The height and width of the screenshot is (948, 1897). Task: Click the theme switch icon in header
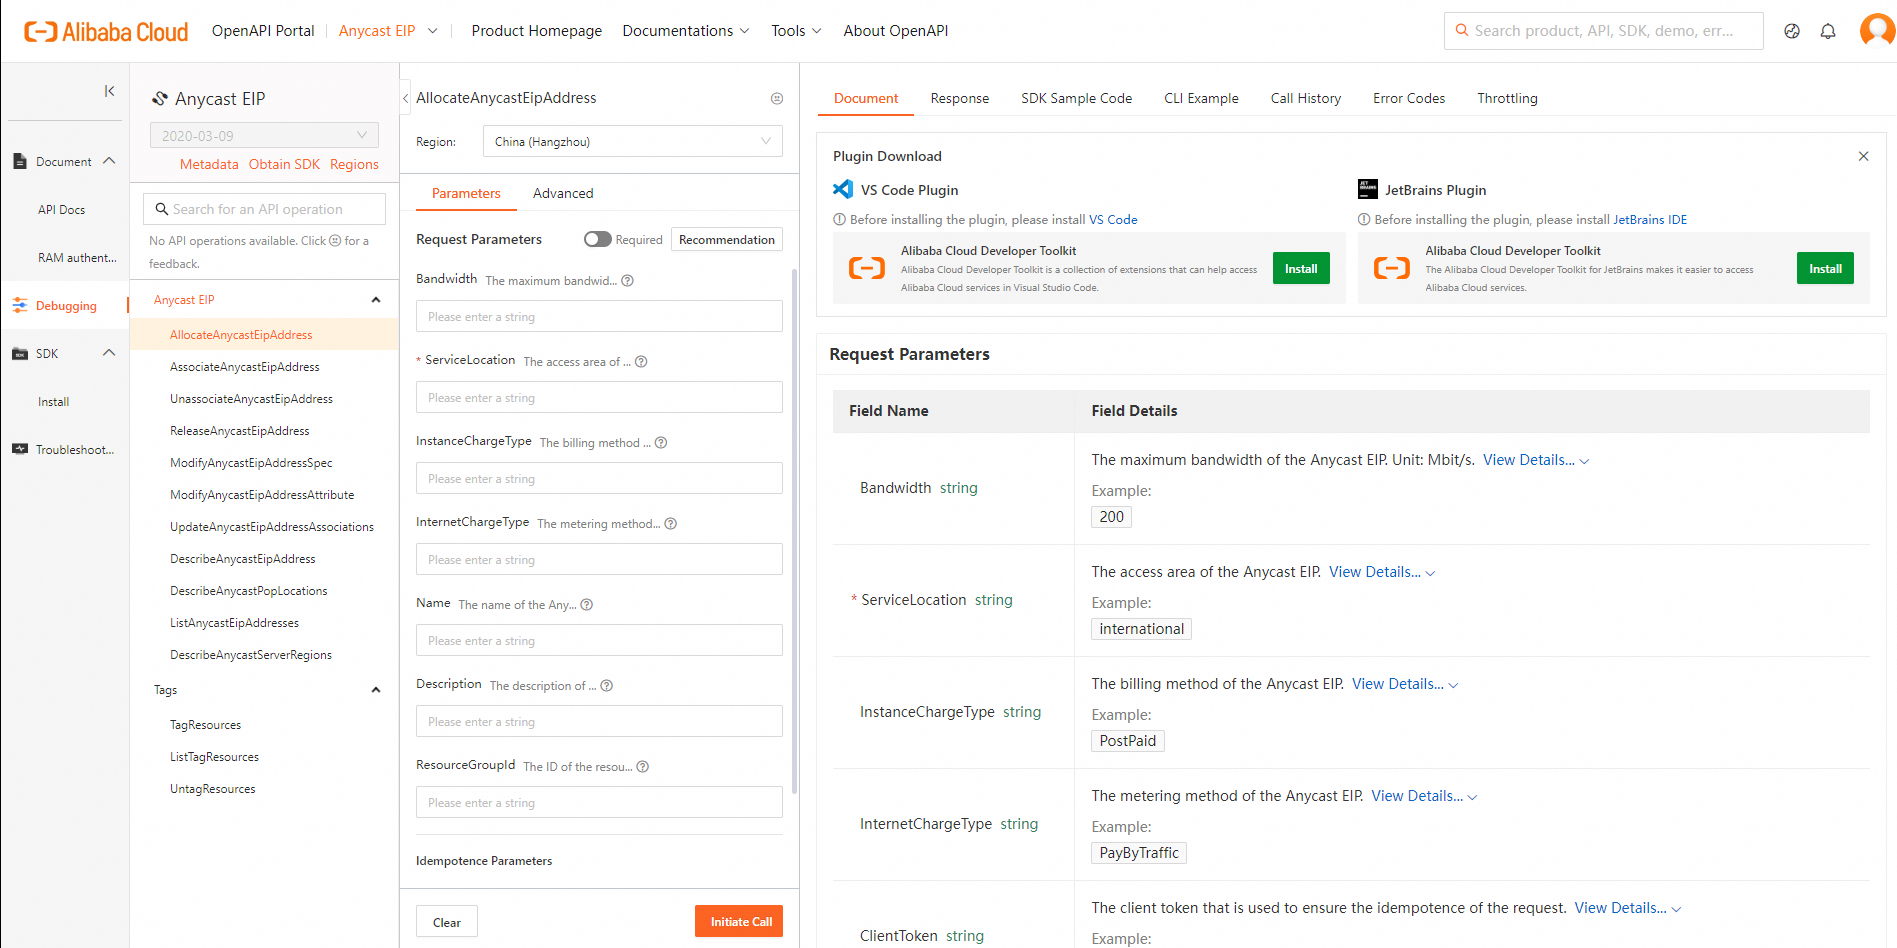[x=1792, y=31]
